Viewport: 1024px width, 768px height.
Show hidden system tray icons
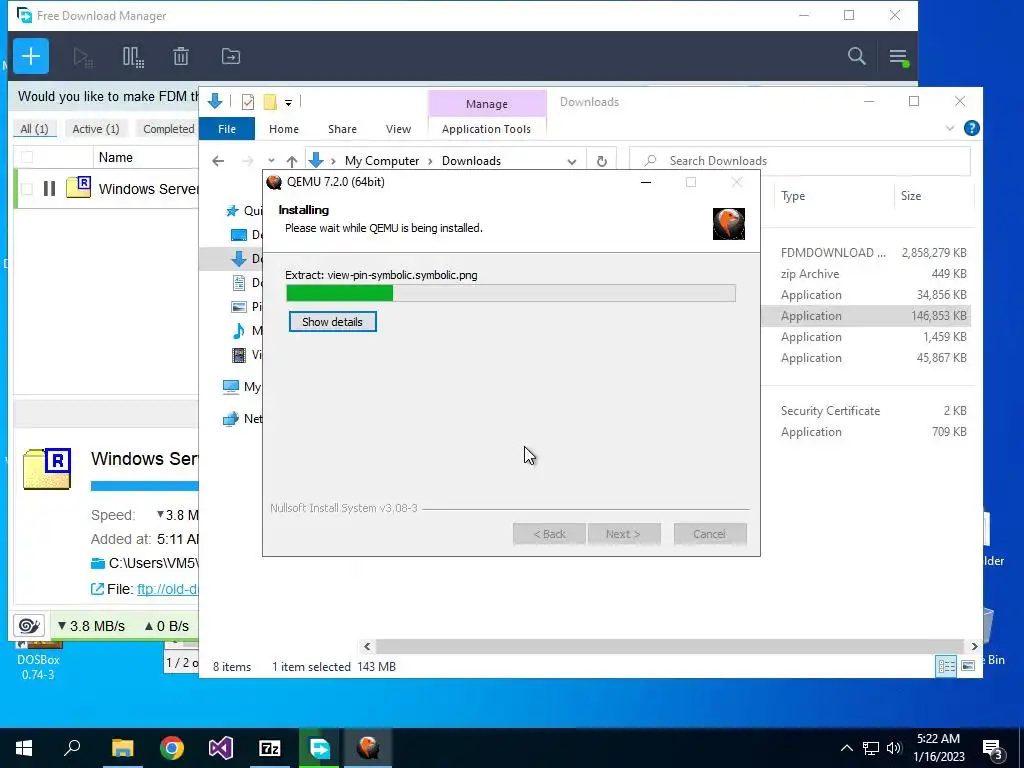[846, 748]
